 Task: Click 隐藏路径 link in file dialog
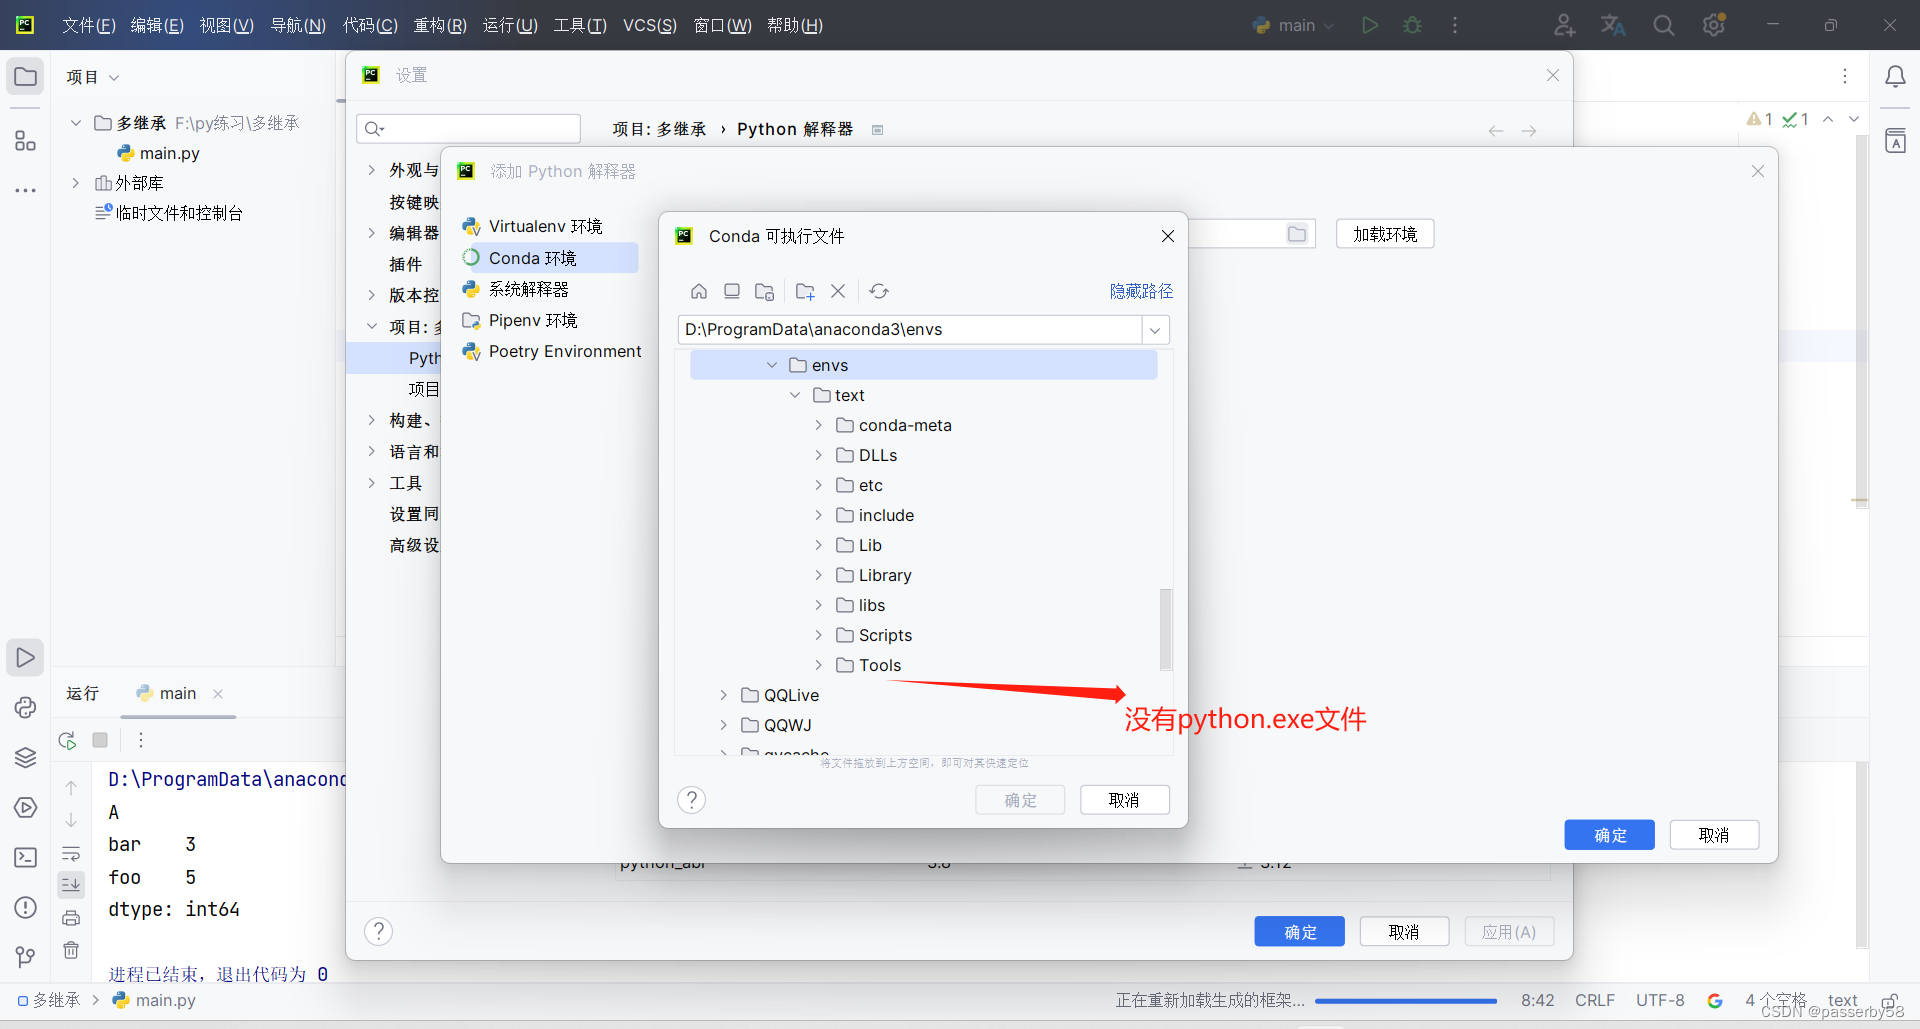(x=1141, y=291)
